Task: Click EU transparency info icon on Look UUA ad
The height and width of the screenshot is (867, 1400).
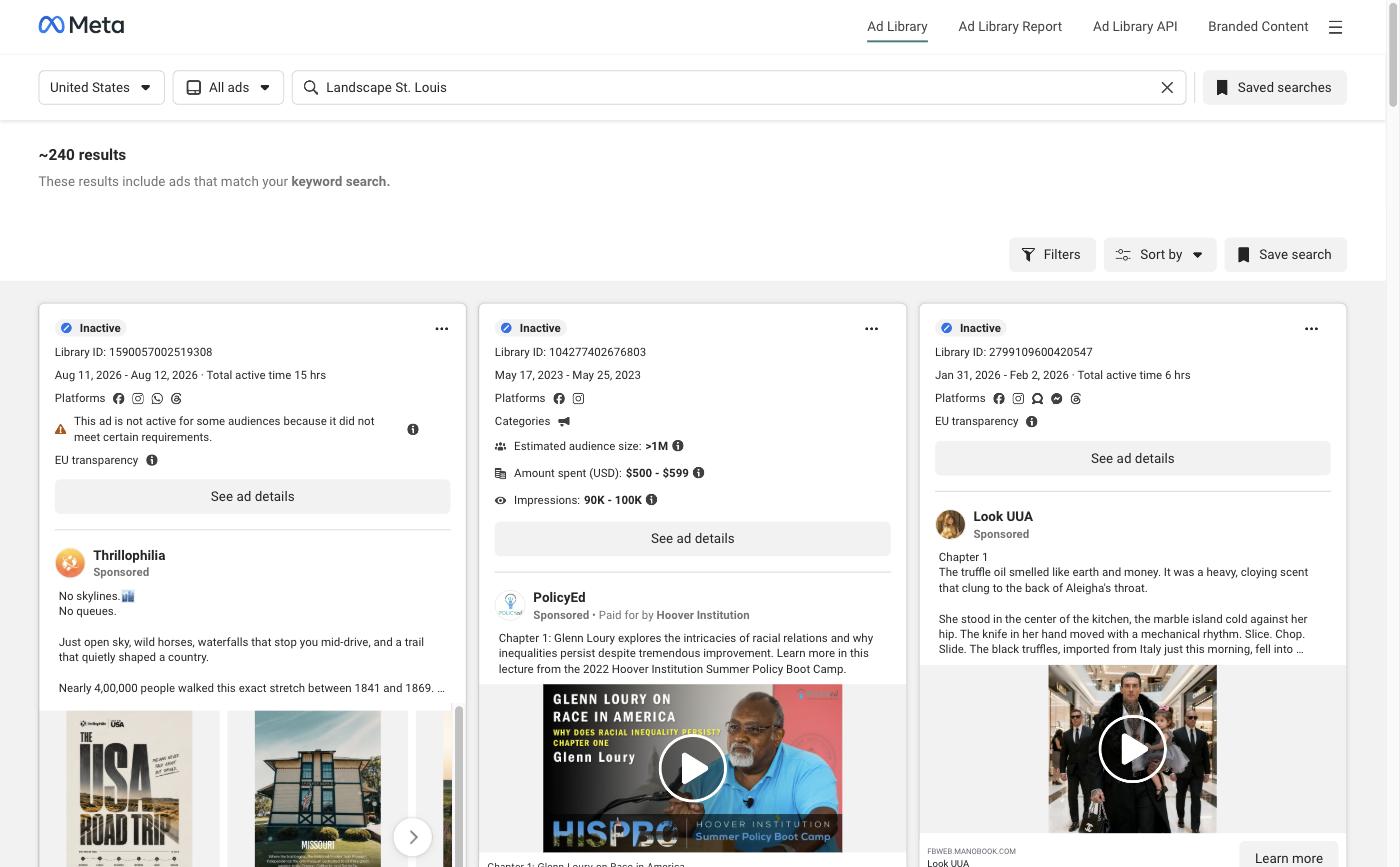Action: coord(1032,422)
